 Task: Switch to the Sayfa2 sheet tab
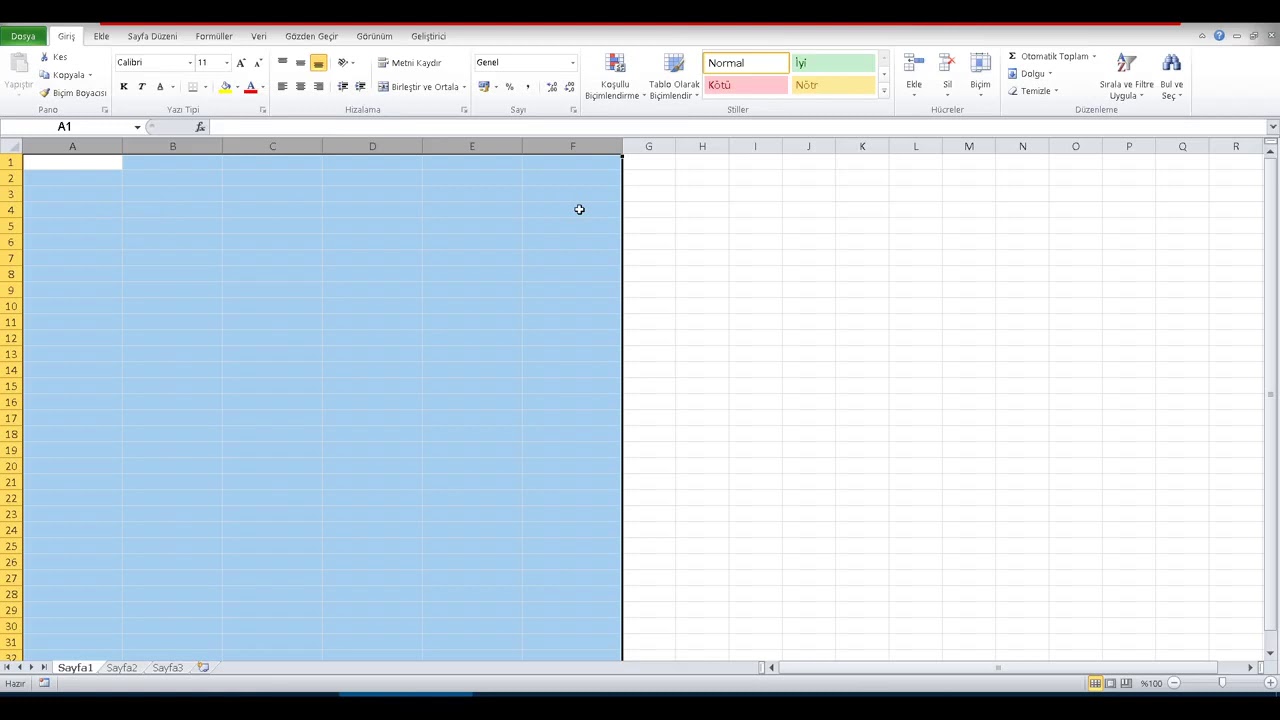point(122,667)
